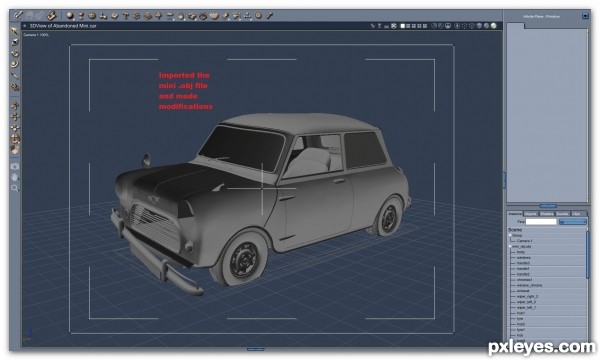This screenshot has width=600, height=360.
Task: Select the Rotate tool in left toolbar
Action: [15, 53]
